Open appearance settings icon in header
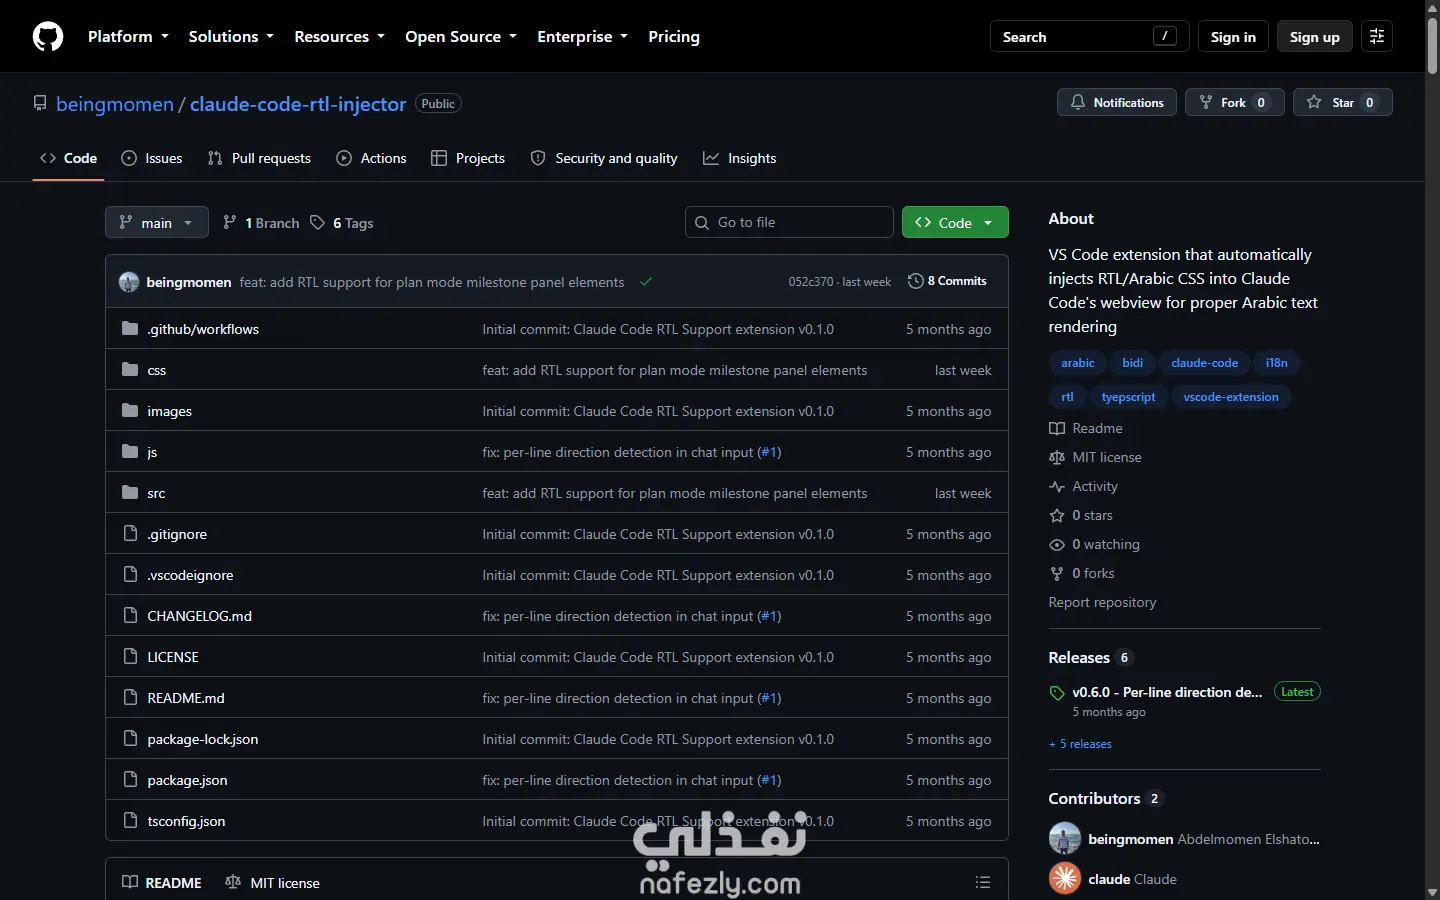This screenshot has height=900, width=1440. [1377, 37]
